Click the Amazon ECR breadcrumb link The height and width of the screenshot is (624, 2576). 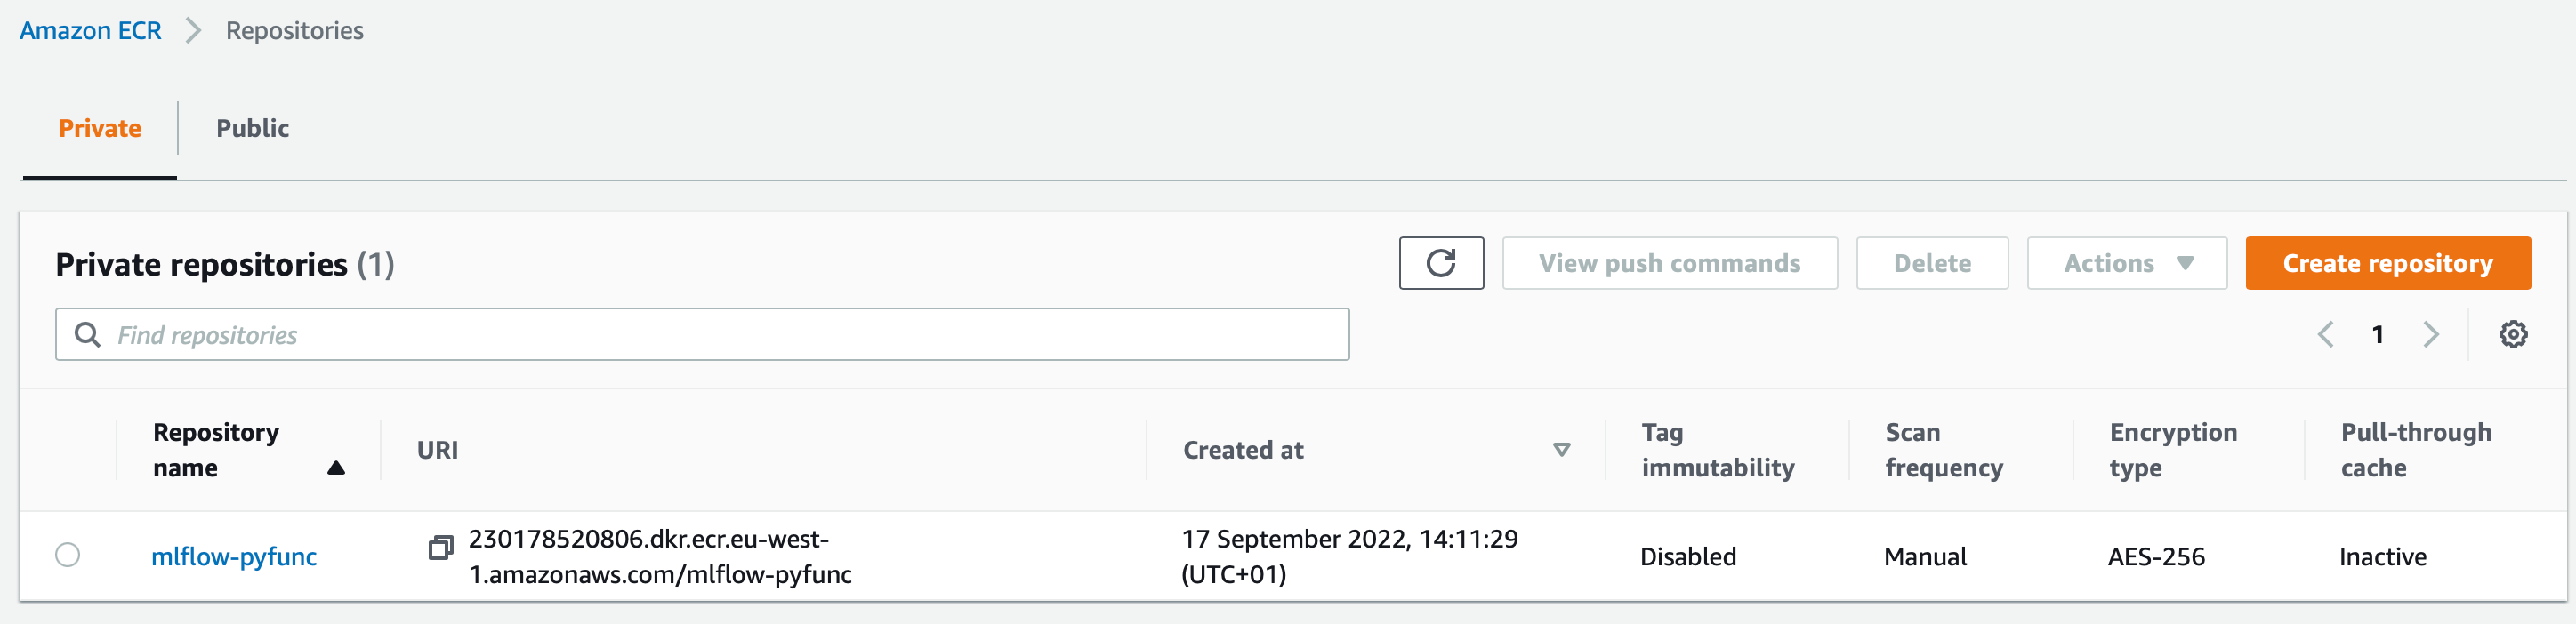(90, 31)
